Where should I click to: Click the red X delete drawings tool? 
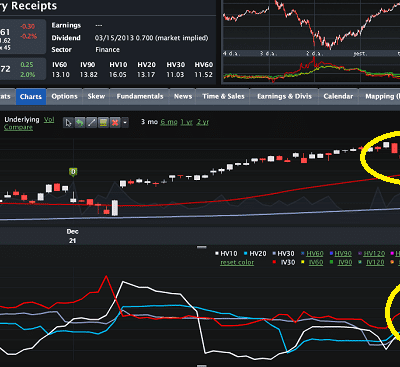click(115, 123)
